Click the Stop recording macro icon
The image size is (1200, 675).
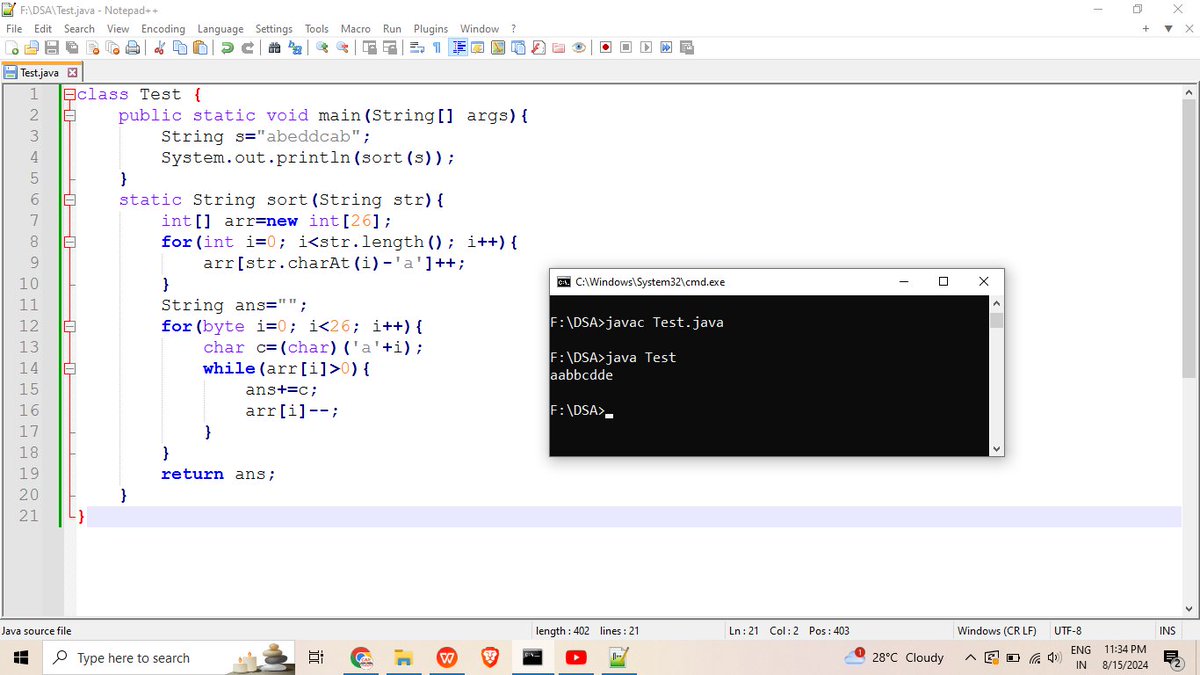pyautogui.click(x=626, y=48)
